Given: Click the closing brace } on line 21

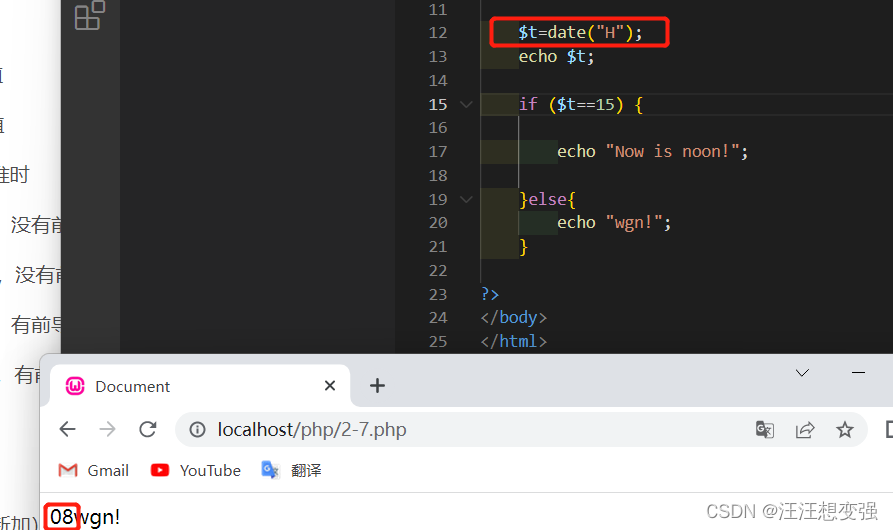Looking at the screenshot, I should (x=523, y=247).
